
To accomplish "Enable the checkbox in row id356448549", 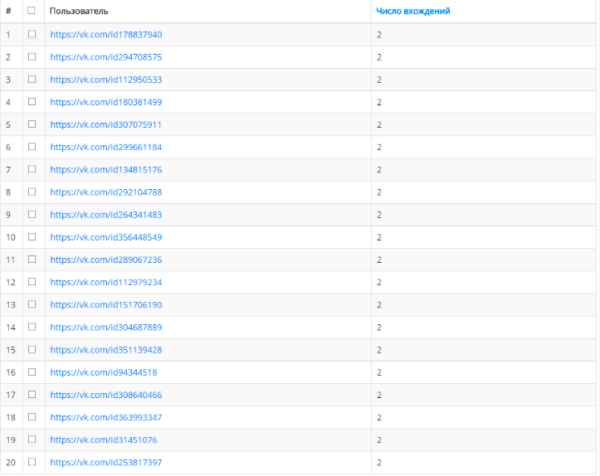I will pos(32,237).
